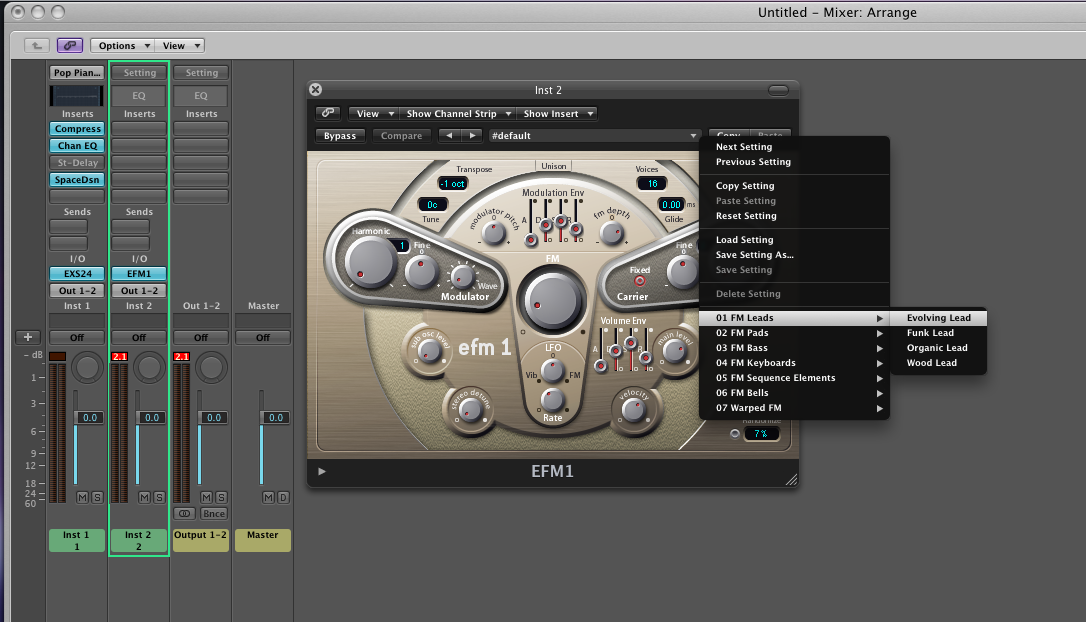The width and height of the screenshot is (1086, 622).
Task: Click the fm depth knob
Action: [x=612, y=233]
